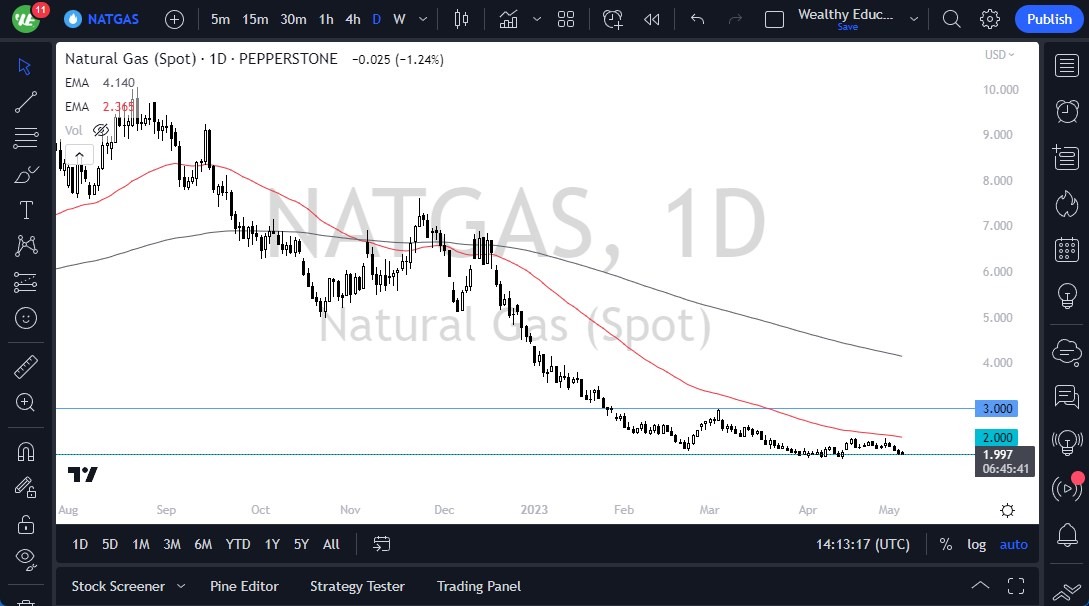The image size is (1089, 606).
Task: Undo the last chart action
Action: 697,19
